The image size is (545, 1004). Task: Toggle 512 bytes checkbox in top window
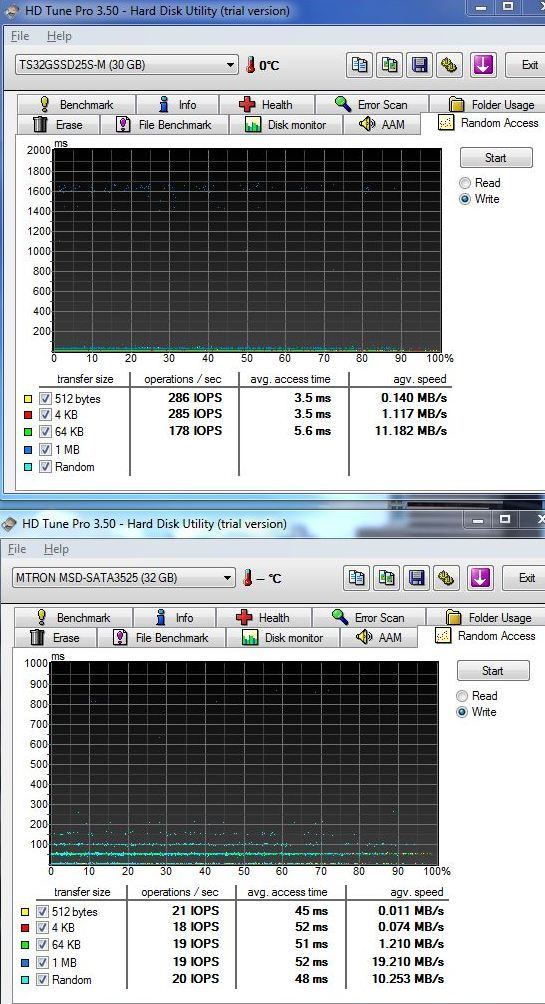[45, 398]
